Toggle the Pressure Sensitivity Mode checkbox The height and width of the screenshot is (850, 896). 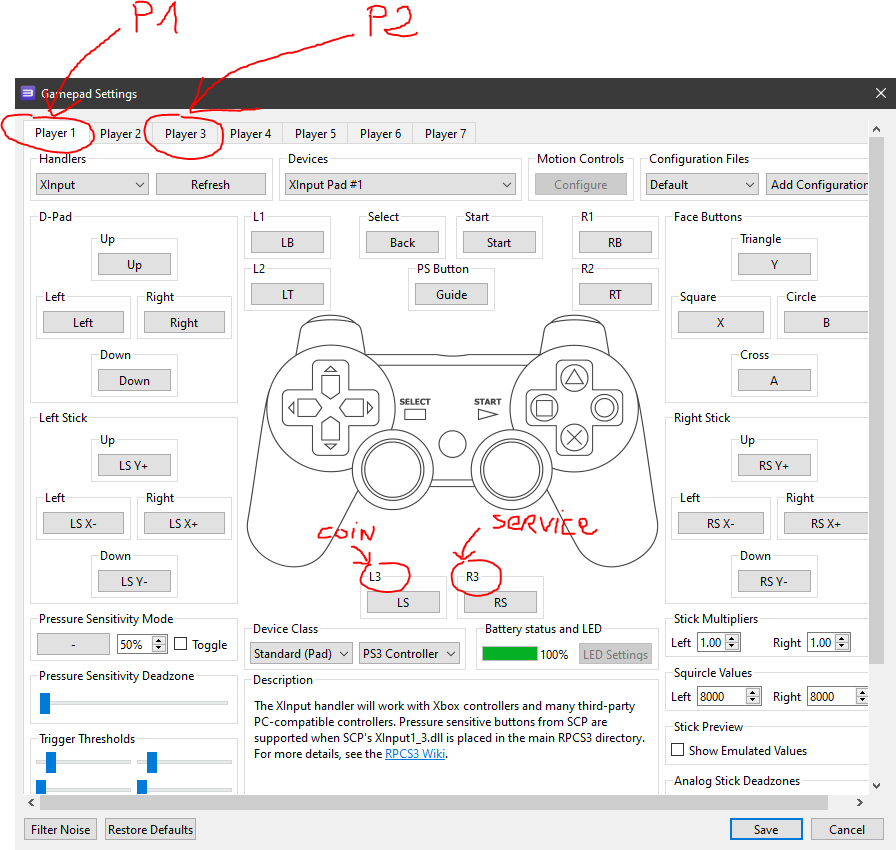(x=181, y=644)
